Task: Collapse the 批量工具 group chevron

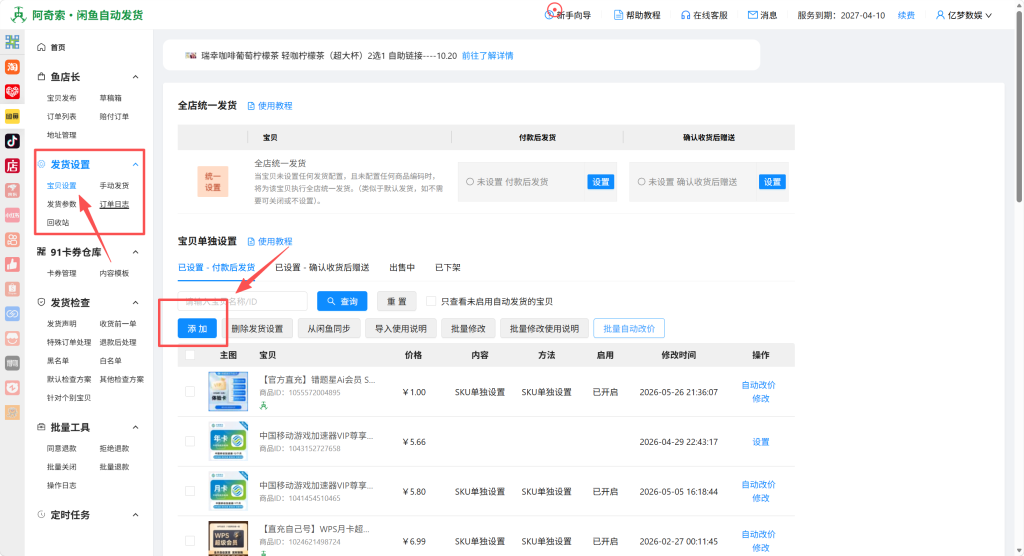Action: click(135, 427)
